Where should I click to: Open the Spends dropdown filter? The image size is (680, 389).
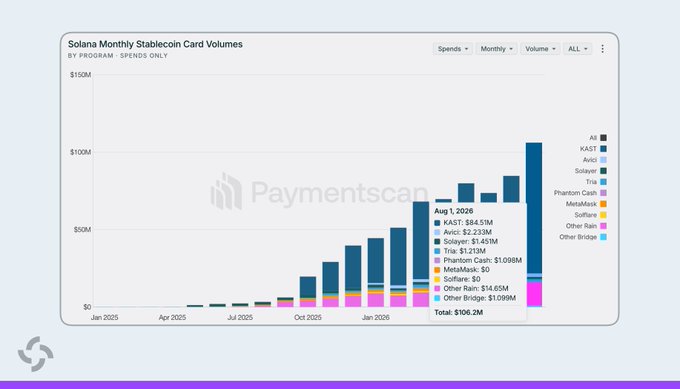coord(453,49)
